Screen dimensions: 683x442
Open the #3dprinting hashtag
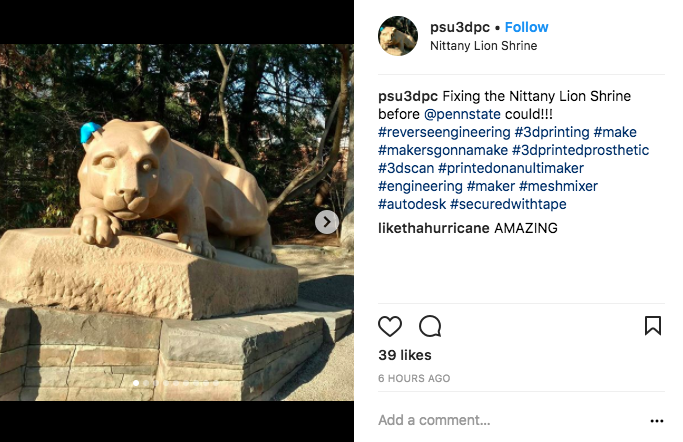pos(551,132)
